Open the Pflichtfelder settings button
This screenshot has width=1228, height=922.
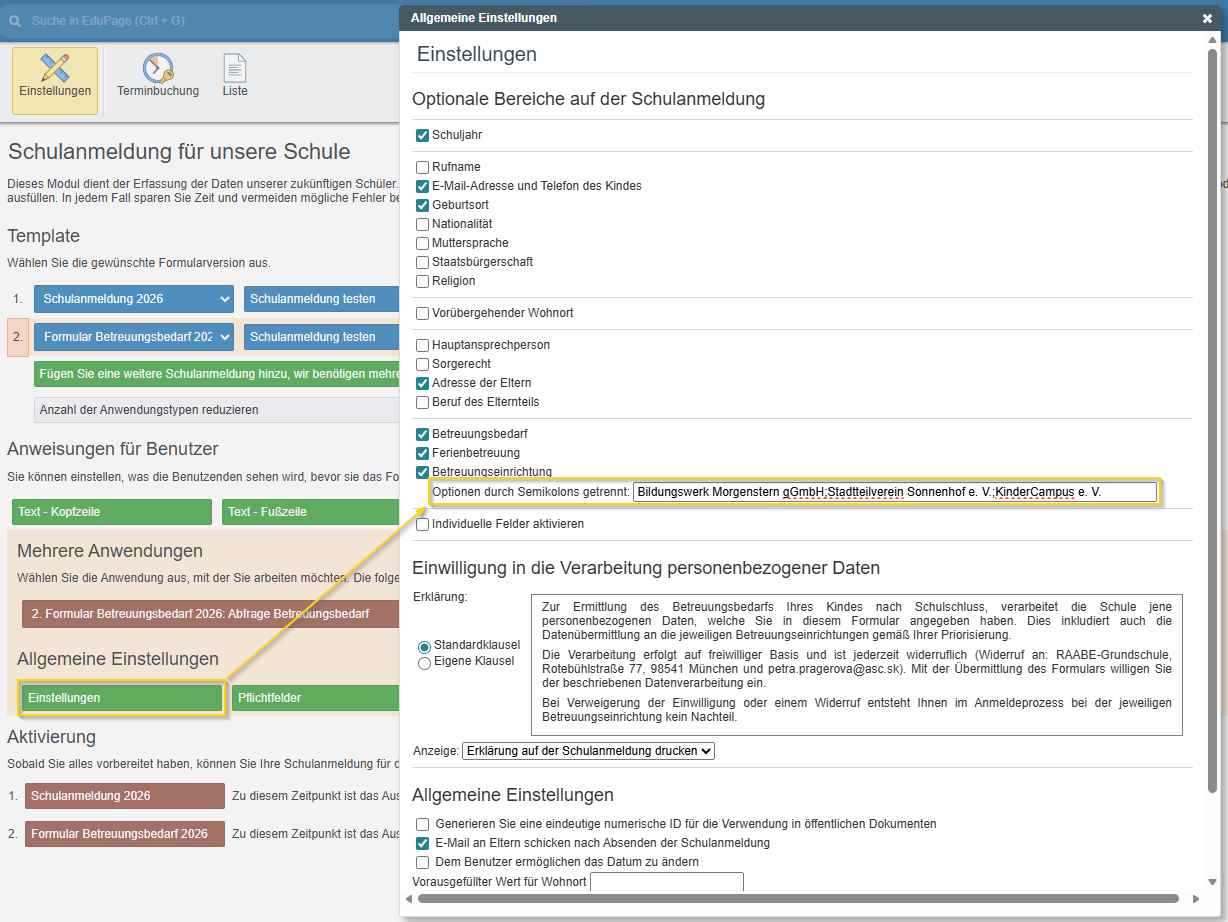315,698
